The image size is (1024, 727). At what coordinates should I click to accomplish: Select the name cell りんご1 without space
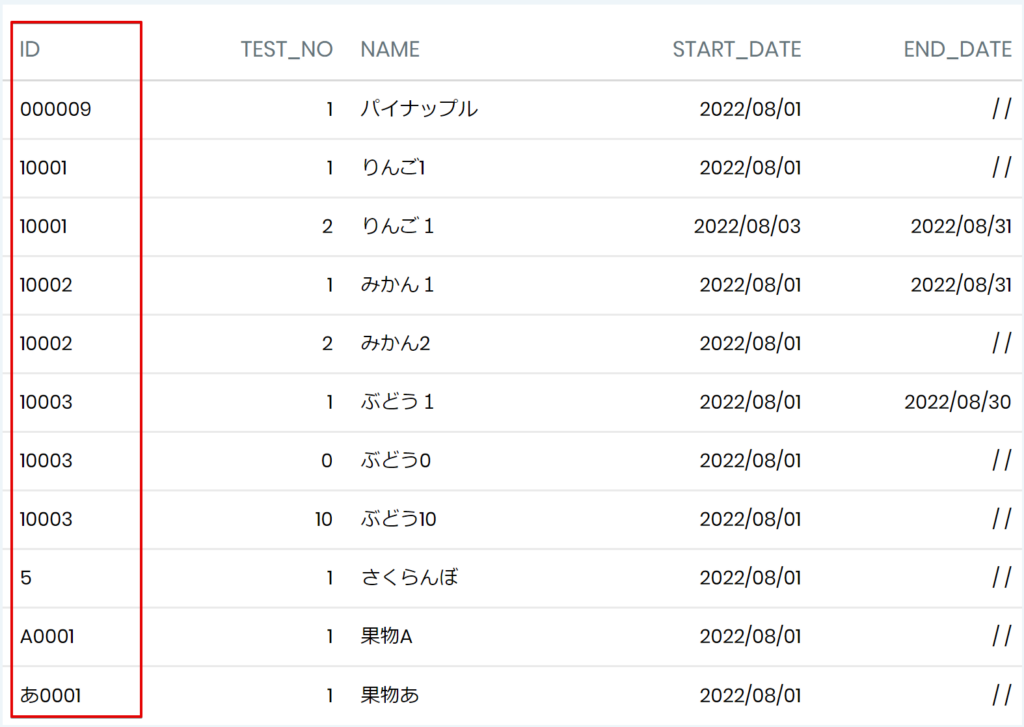[x=393, y=167]
